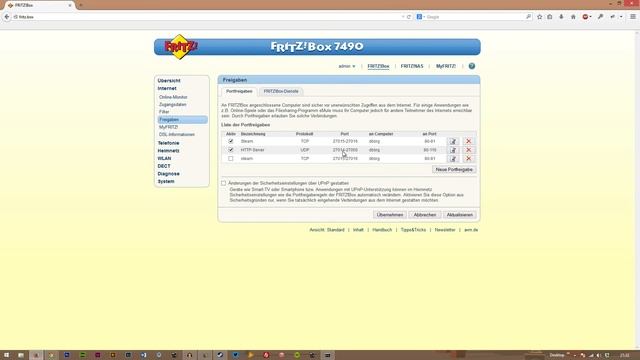The height and width of the screenshot is (360, 640).
Task: Open Heimnetz section in sidebar
Action: (168, 151)
